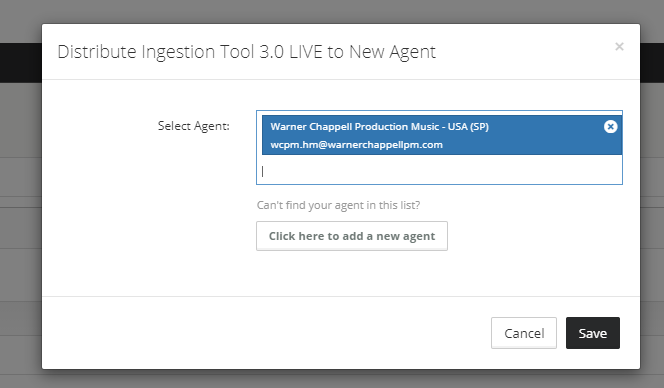Screen dimensions: 664x388
Task: Click here to add a new agent
Action: pos(352,236)
